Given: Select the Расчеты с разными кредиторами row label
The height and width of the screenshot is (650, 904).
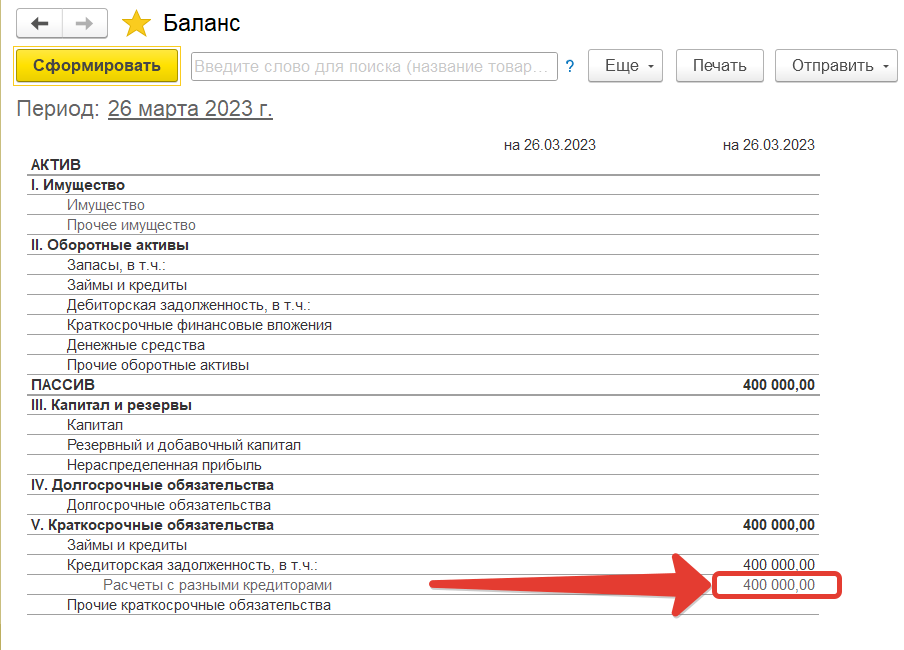Looking at the screenshot, I should click(x=217, y=585).
